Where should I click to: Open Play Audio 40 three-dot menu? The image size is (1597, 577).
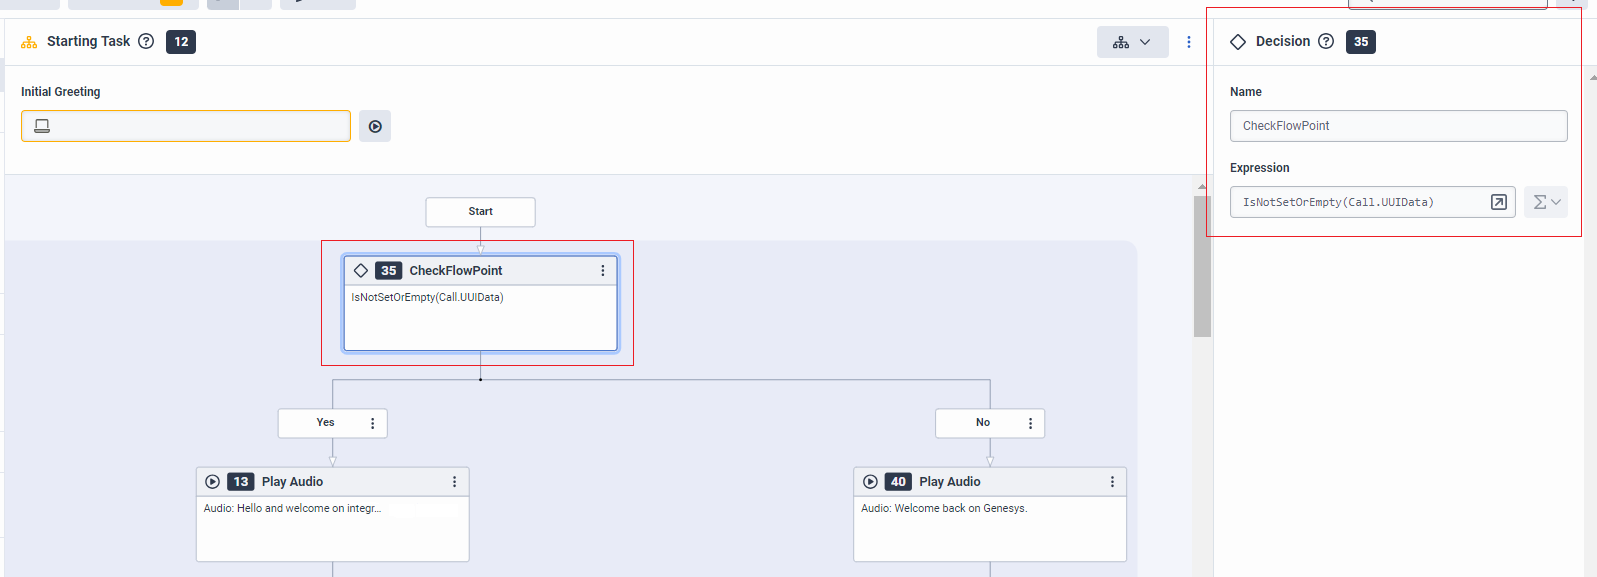1112,481
